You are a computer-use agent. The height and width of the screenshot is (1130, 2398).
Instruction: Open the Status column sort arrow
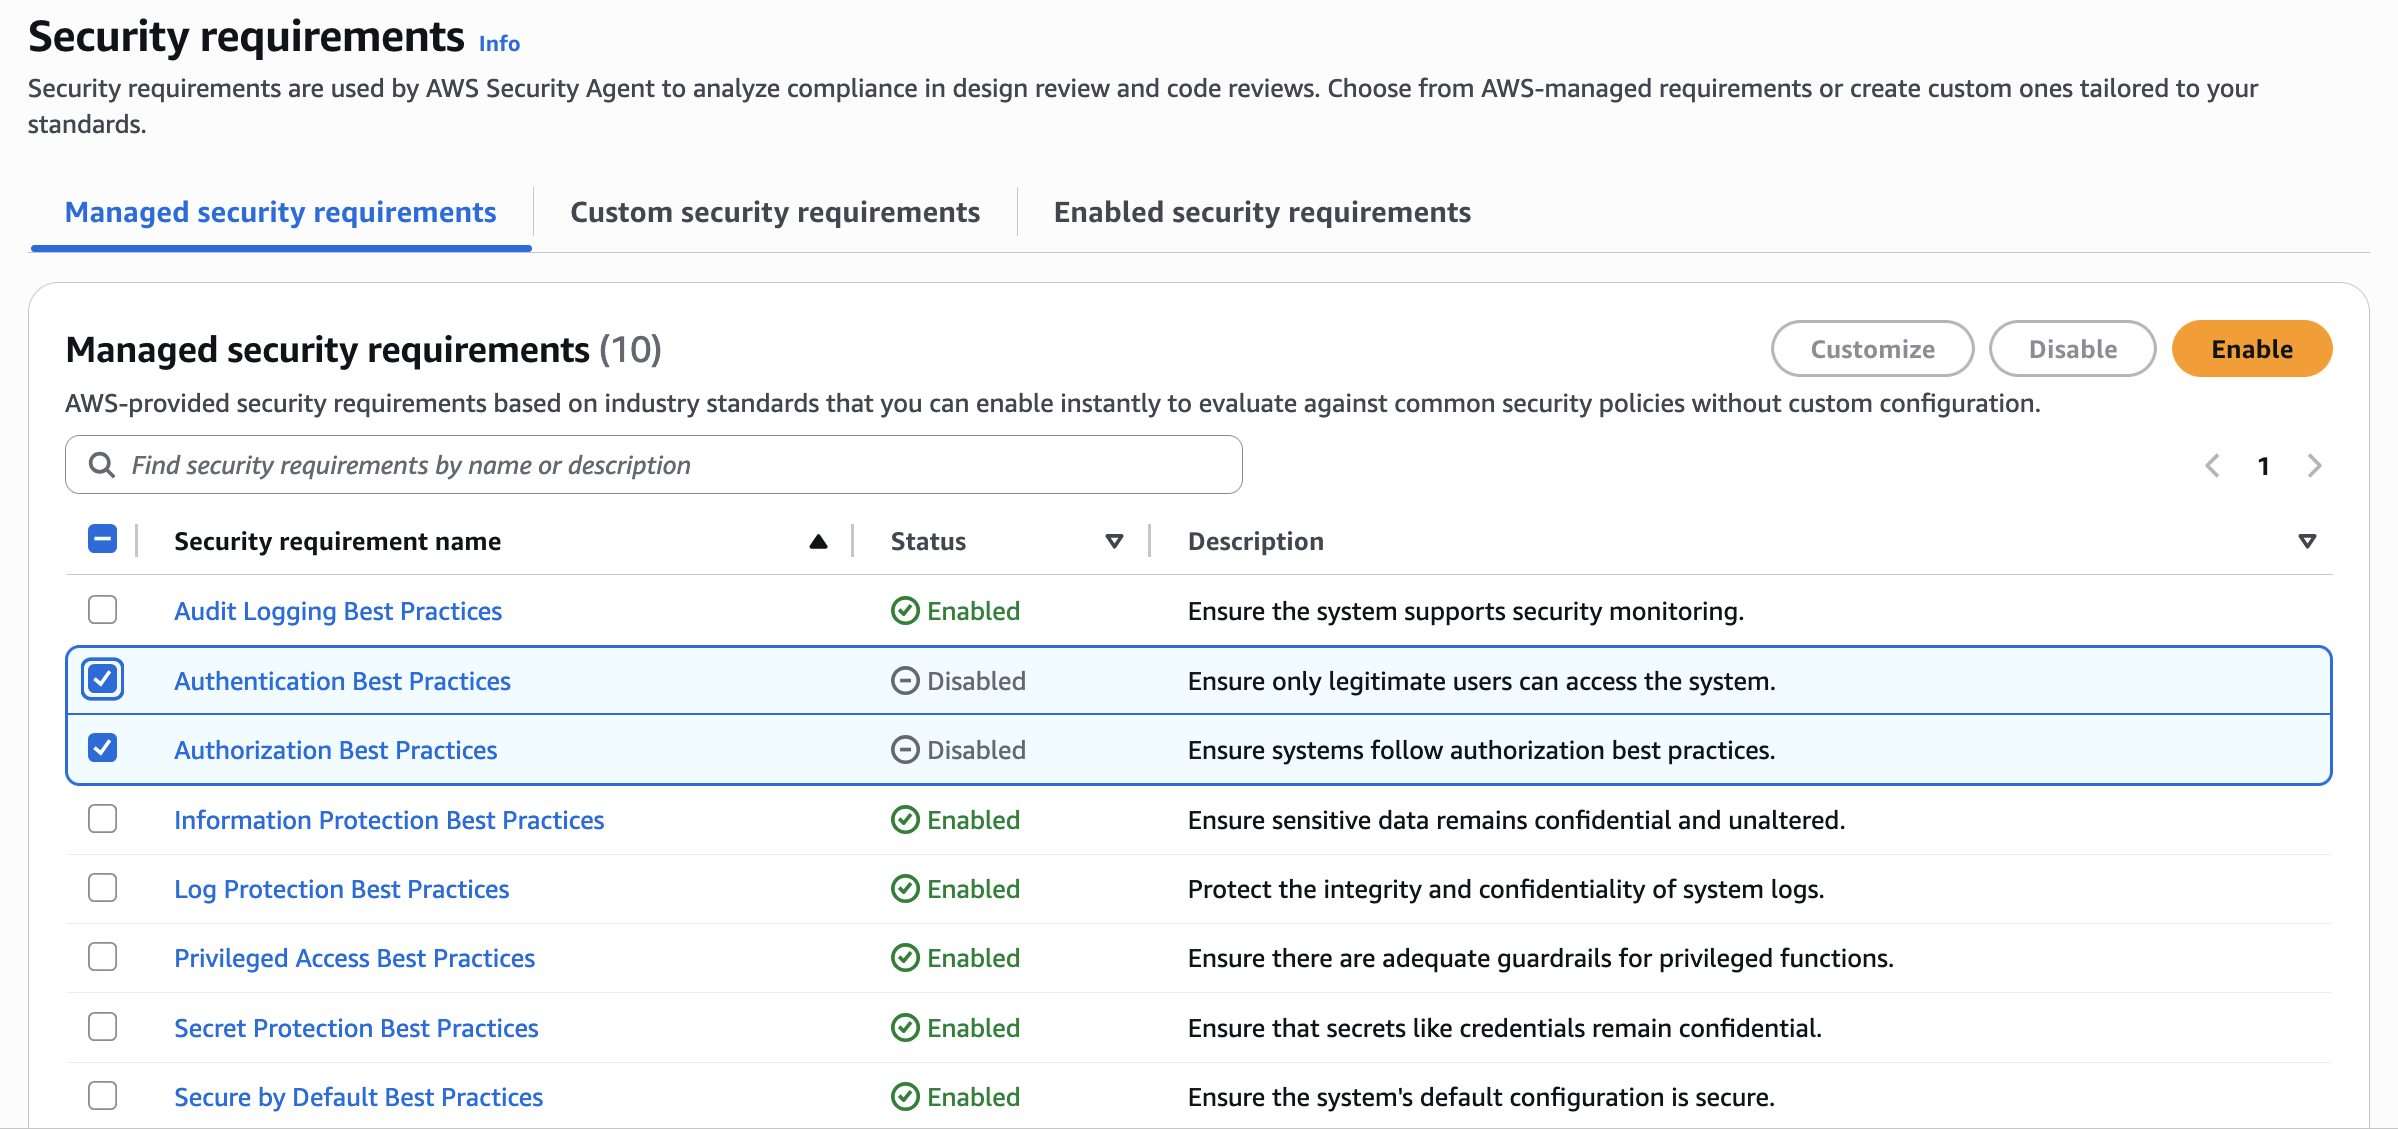coord(1114,541)
